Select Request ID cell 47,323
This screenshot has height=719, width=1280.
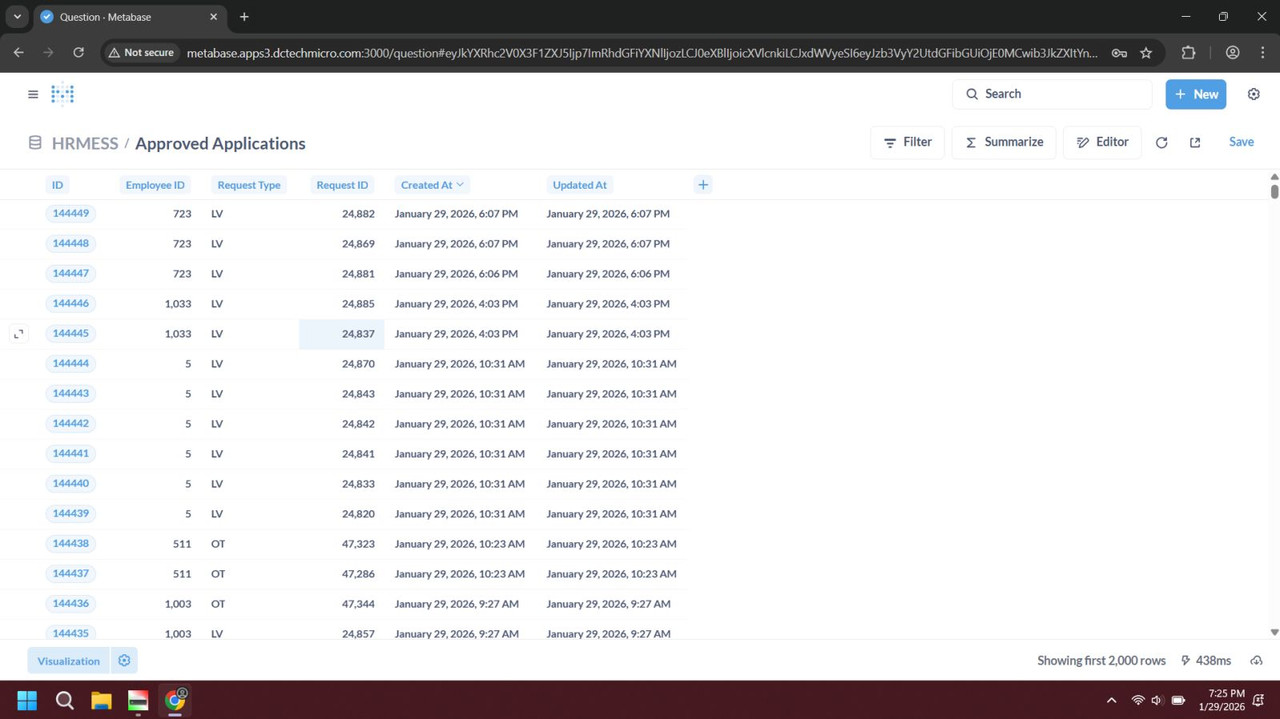pyautogui.click(x=342, y=544)
